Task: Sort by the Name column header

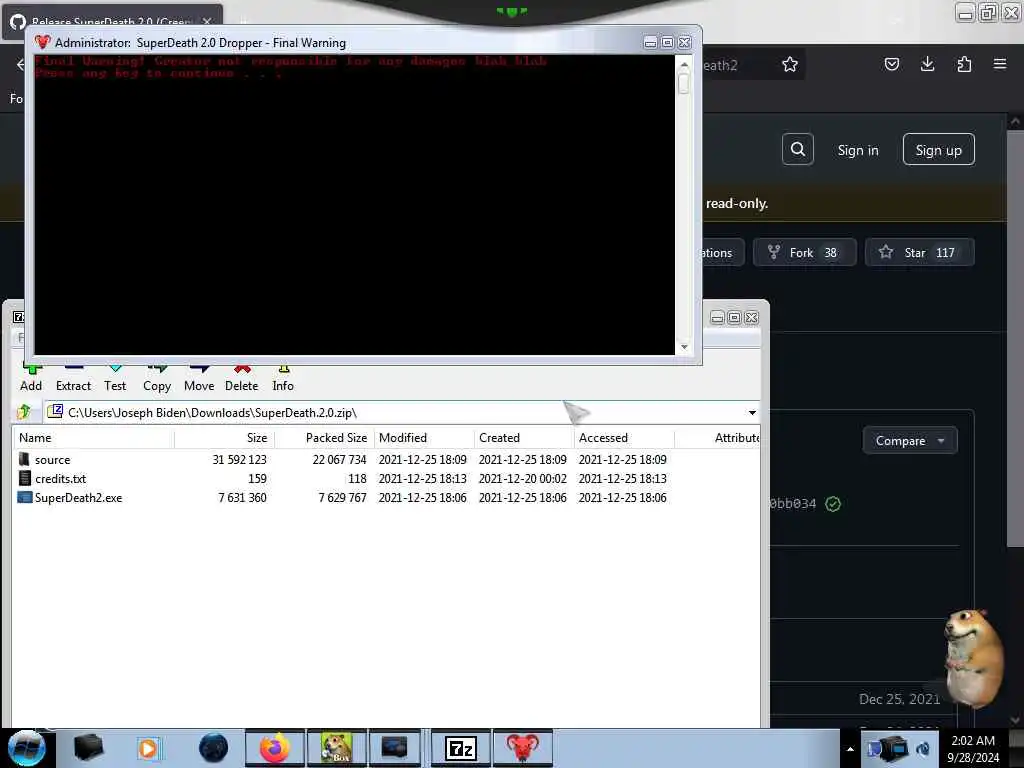Action: click(x=93, y=438)
